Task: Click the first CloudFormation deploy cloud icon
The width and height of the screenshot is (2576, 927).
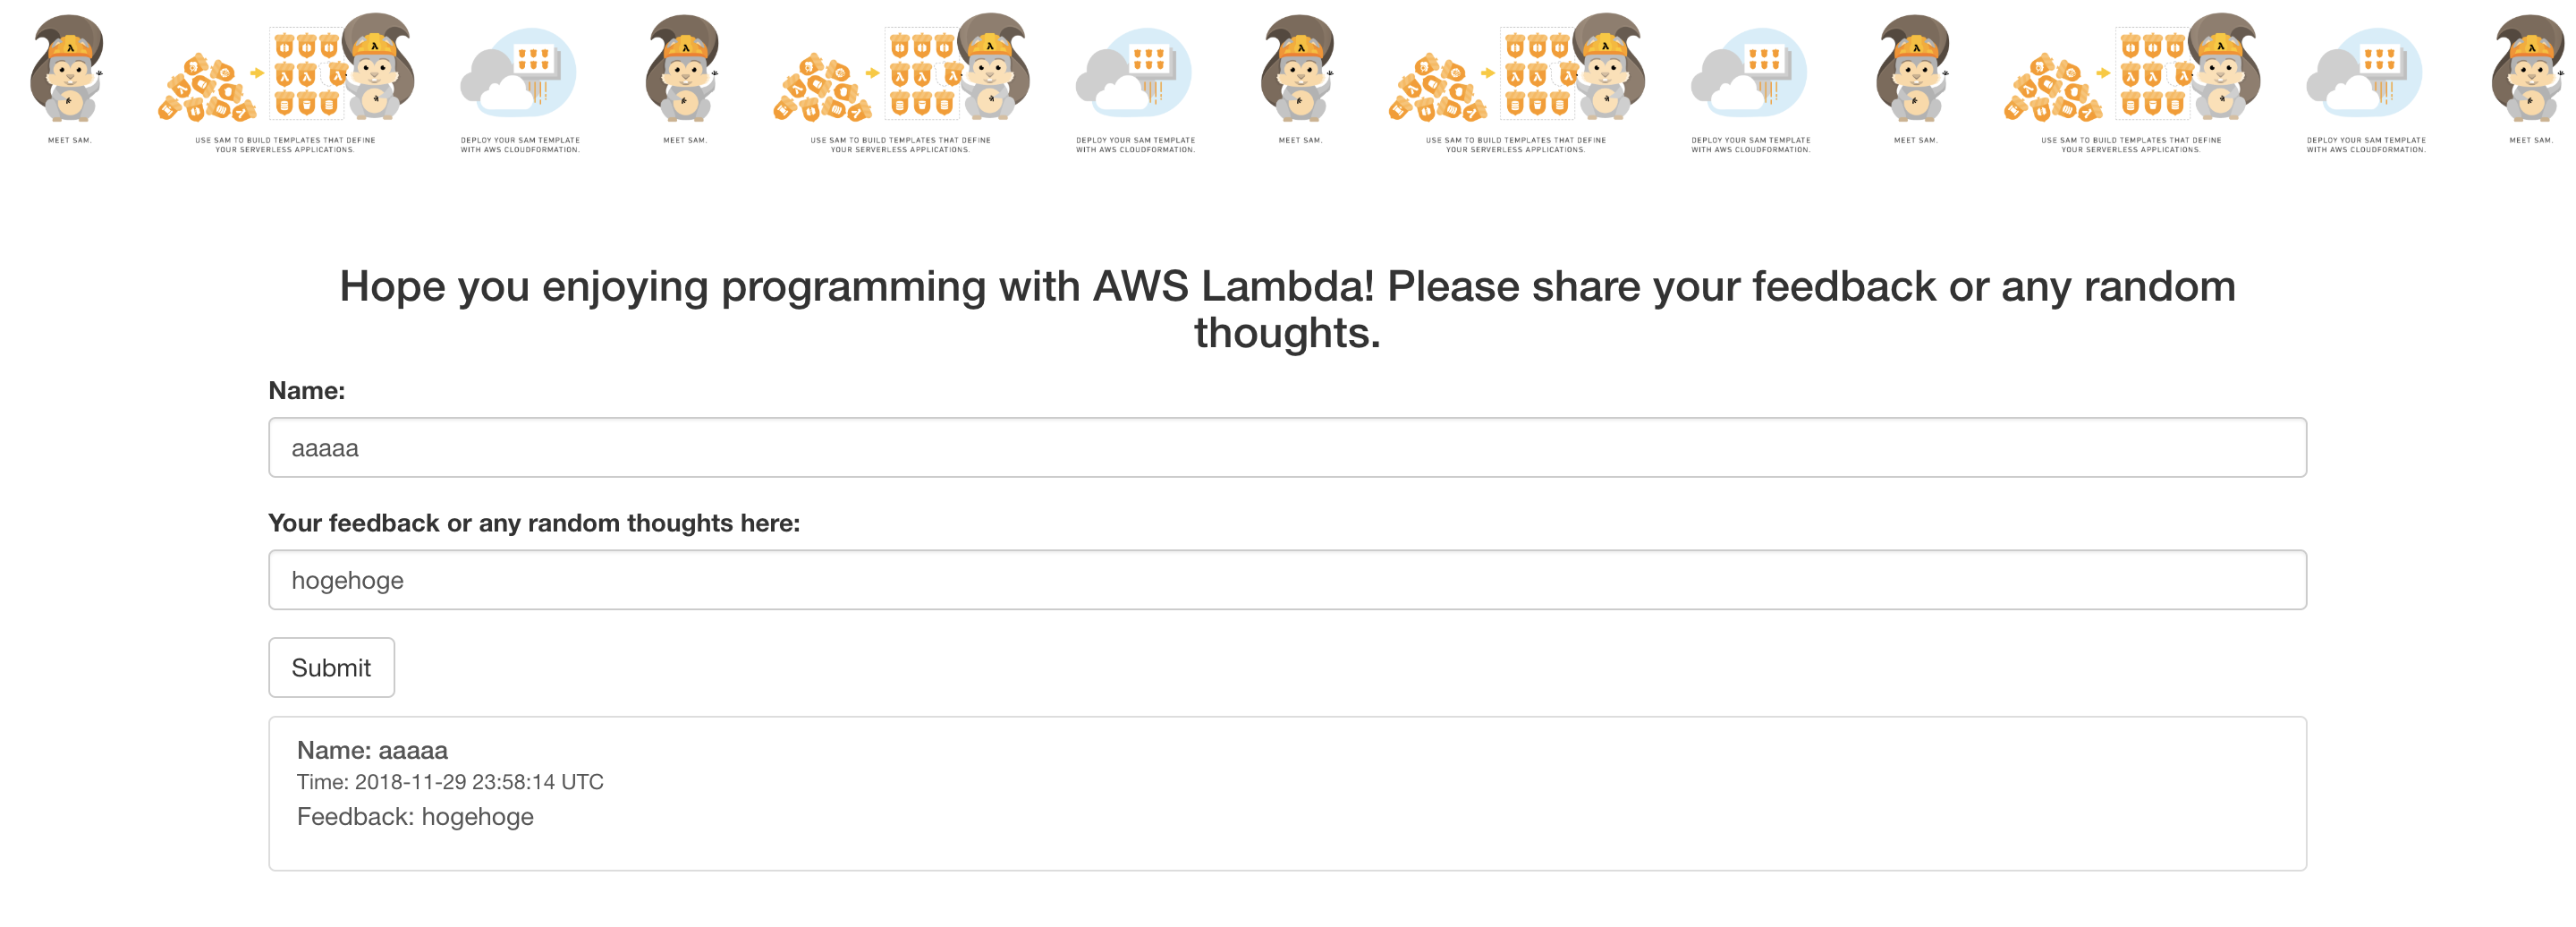Action: coord(520,75)
